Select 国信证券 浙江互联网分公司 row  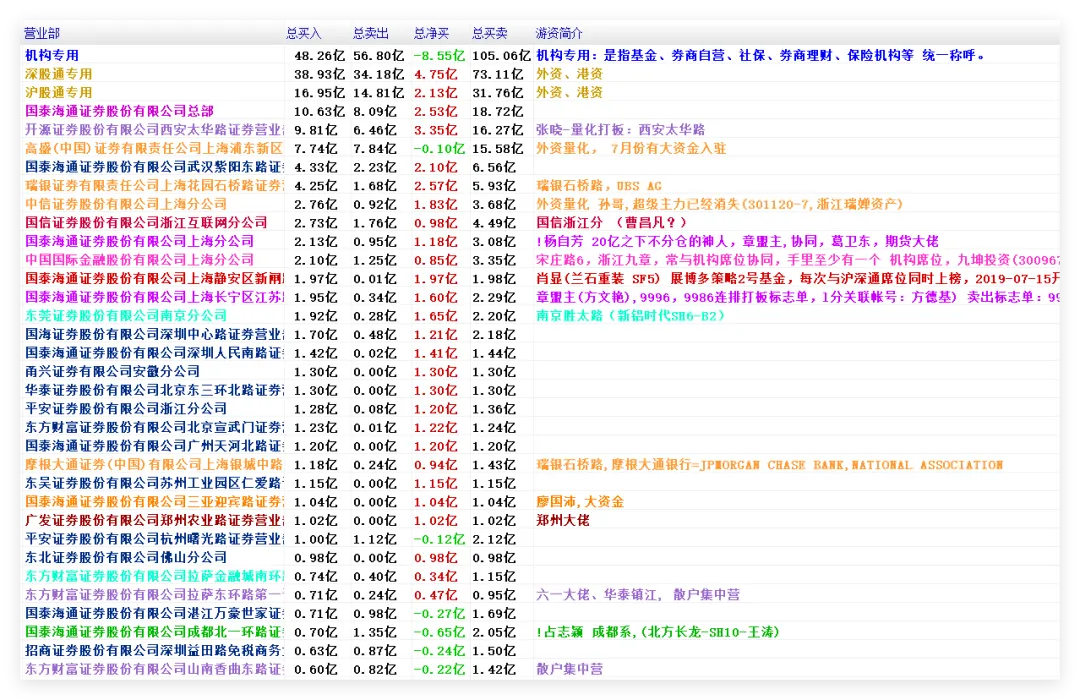coord(146,223)
